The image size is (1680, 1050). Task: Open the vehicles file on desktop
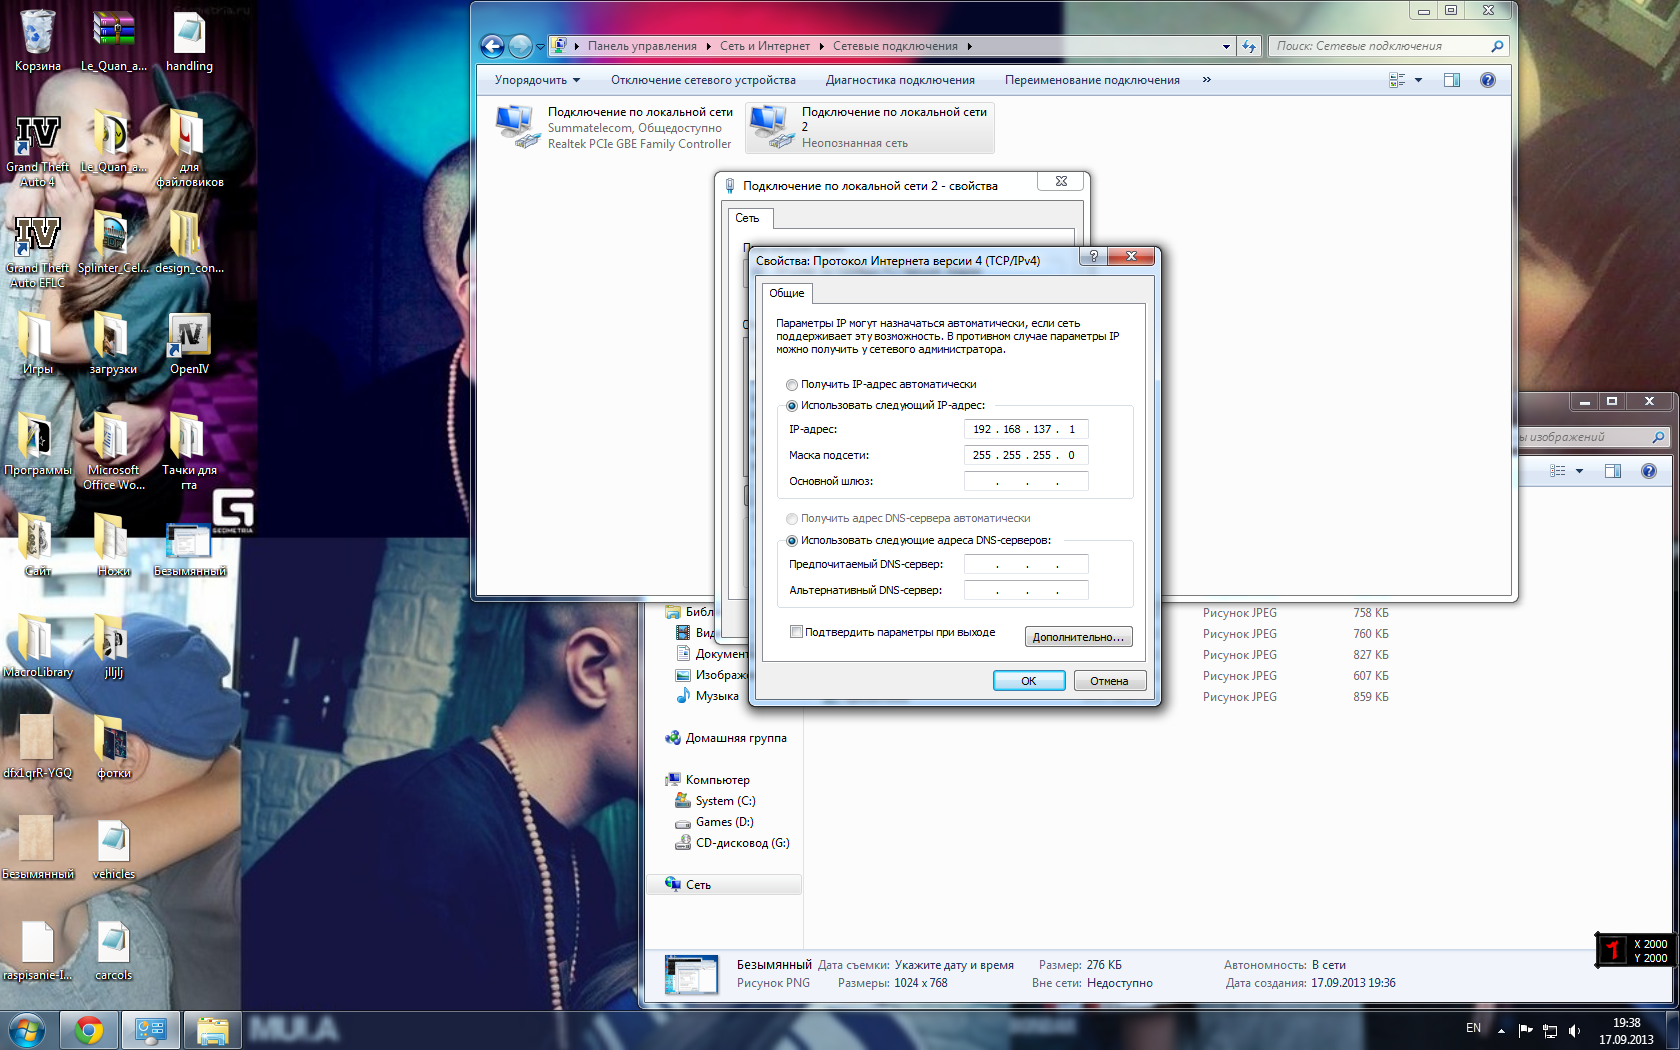113,849
